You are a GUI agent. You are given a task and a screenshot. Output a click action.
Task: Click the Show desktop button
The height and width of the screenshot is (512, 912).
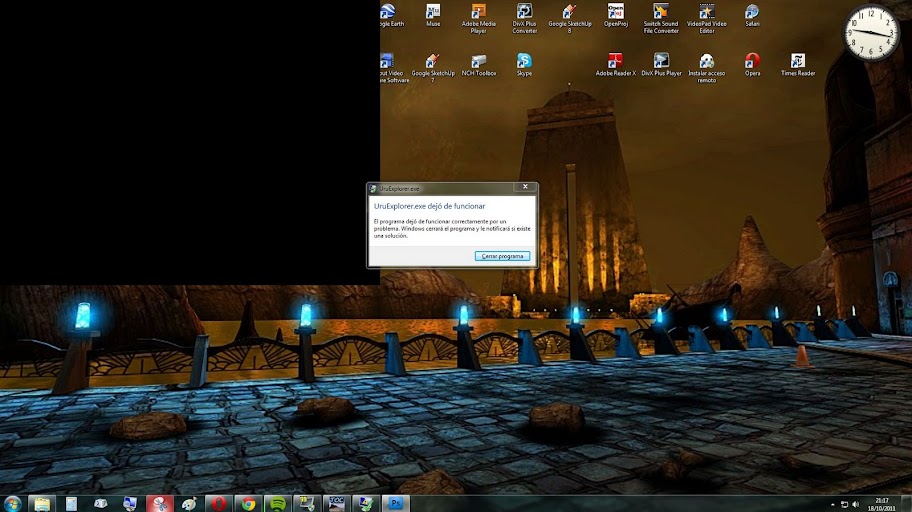(x=906, y=504)
